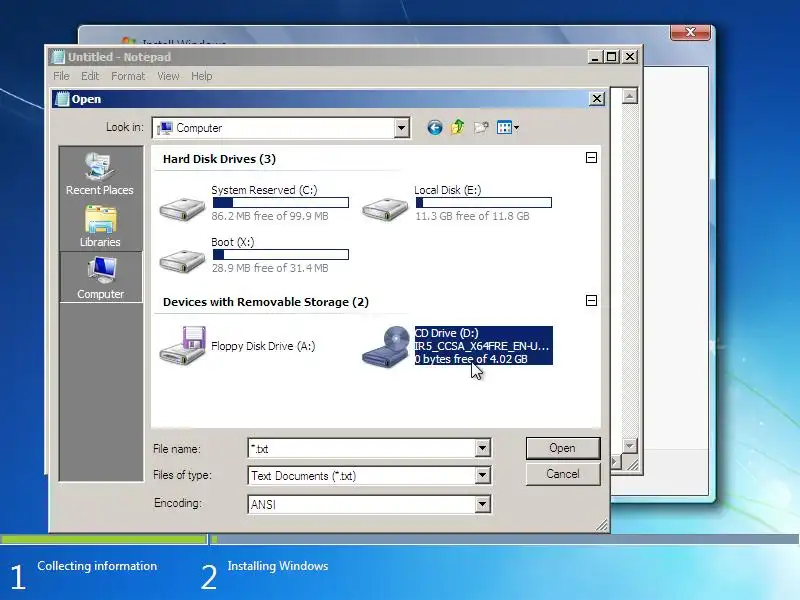800x600 pixels.
Task: Maximize the Notepad window
Action: (x=611, y=57)
